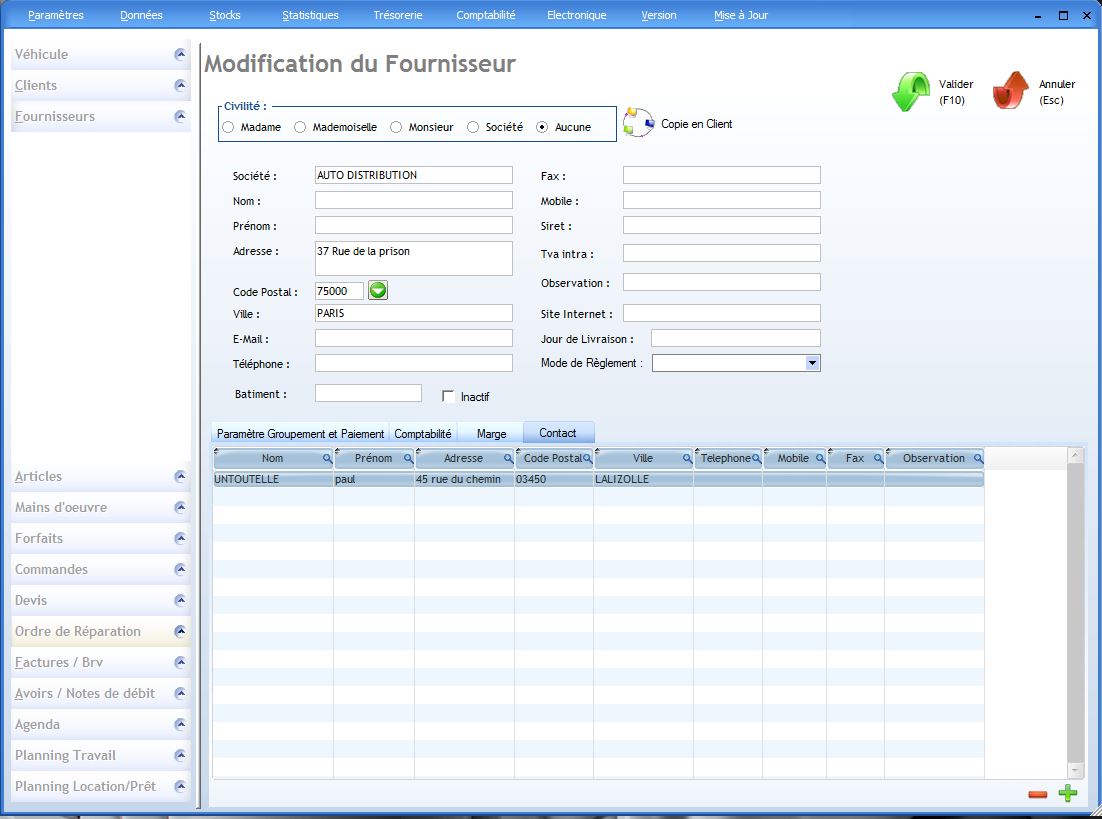Click the search icon in Observation column header
The height and width of the screenshot is (819, 1102).
[978, 458]
